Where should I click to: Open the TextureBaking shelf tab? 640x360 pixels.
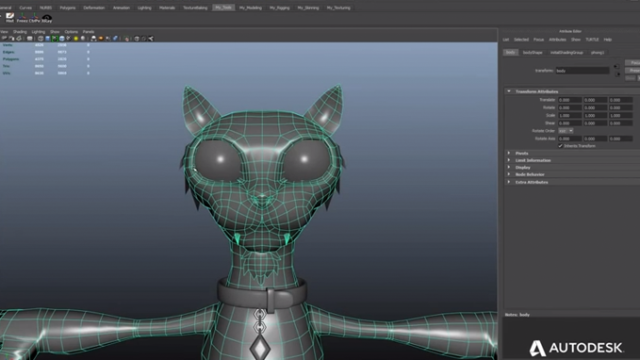(x=195, y=7)
